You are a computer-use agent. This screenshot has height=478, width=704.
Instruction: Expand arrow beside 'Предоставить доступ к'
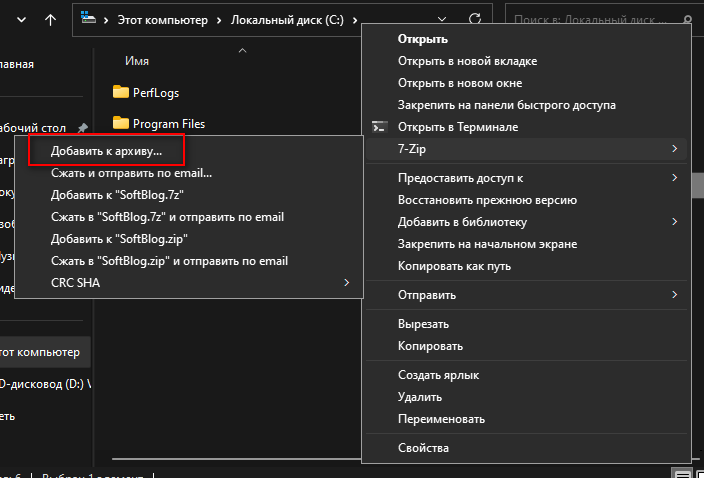pyautogui.click(x=674, y=178)
